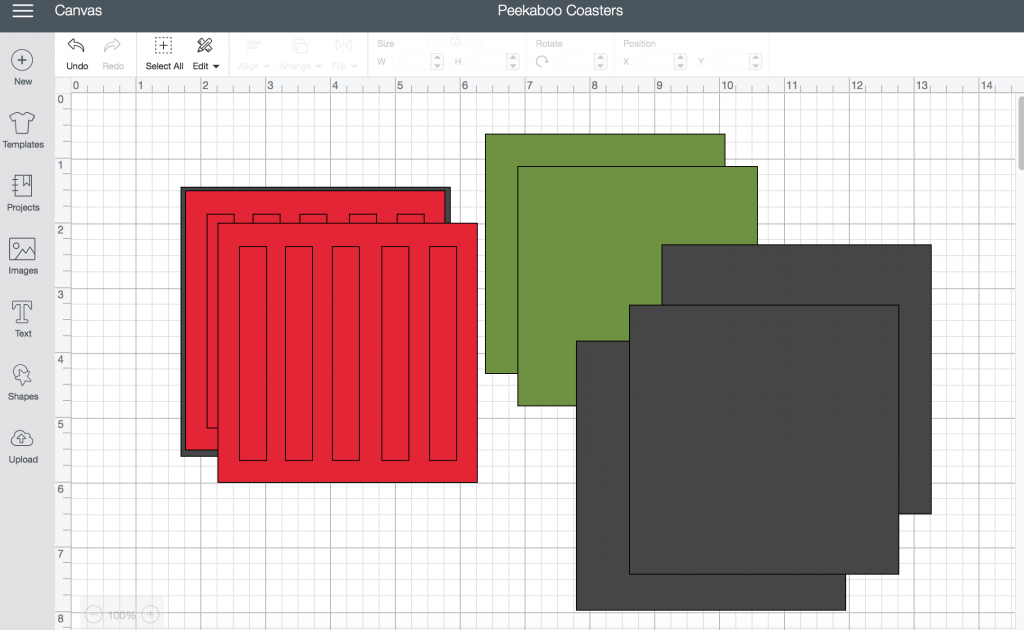Click the Rotate circular arrow icon

pyautogui.click(x=542, y=61)
